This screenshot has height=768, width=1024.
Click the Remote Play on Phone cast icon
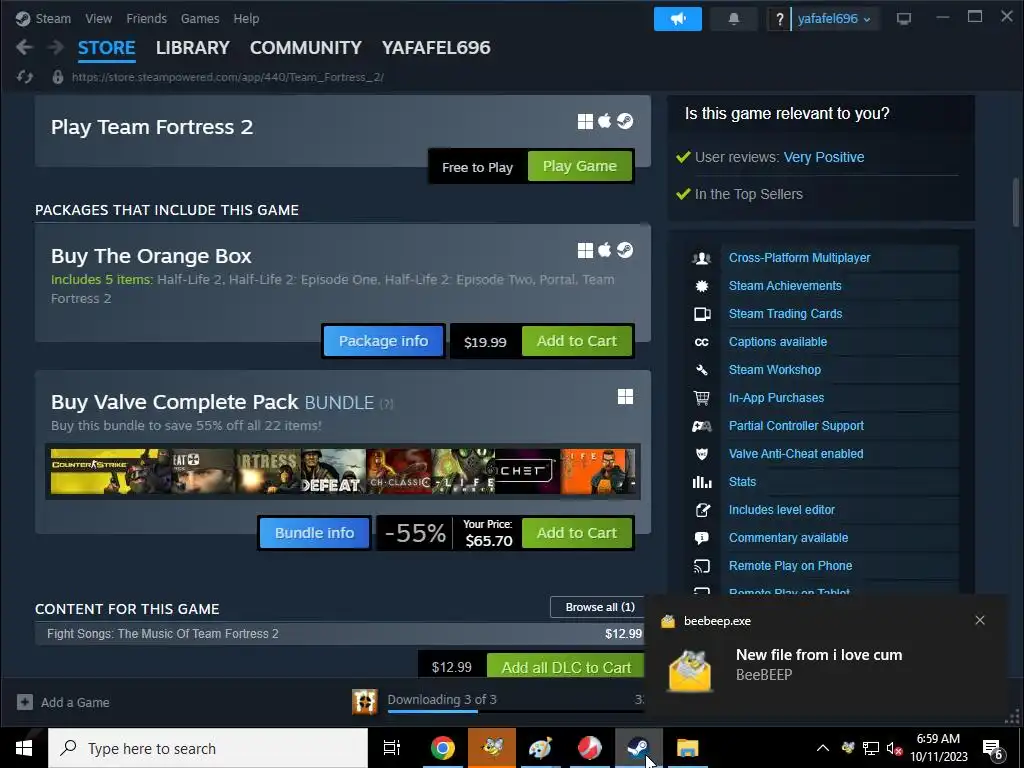pyautogui.click(x=701, y=566)
